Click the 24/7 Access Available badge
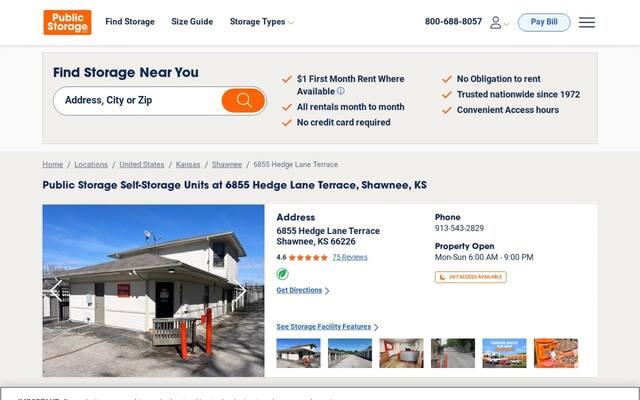 471,277
